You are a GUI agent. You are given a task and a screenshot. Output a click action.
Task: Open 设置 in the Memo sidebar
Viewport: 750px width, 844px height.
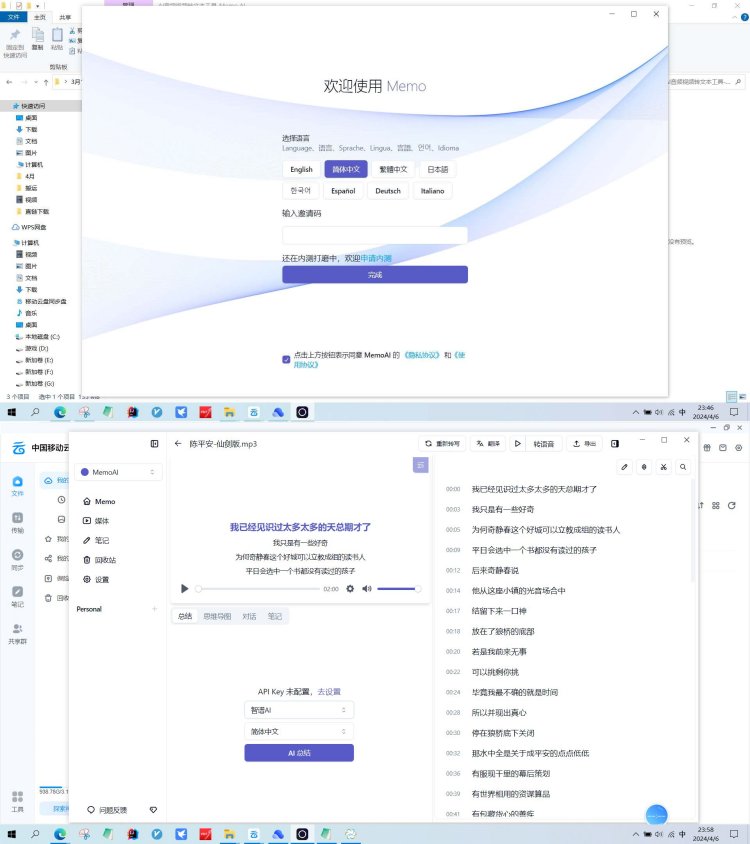pyautogui.click(x=96, y=579)
